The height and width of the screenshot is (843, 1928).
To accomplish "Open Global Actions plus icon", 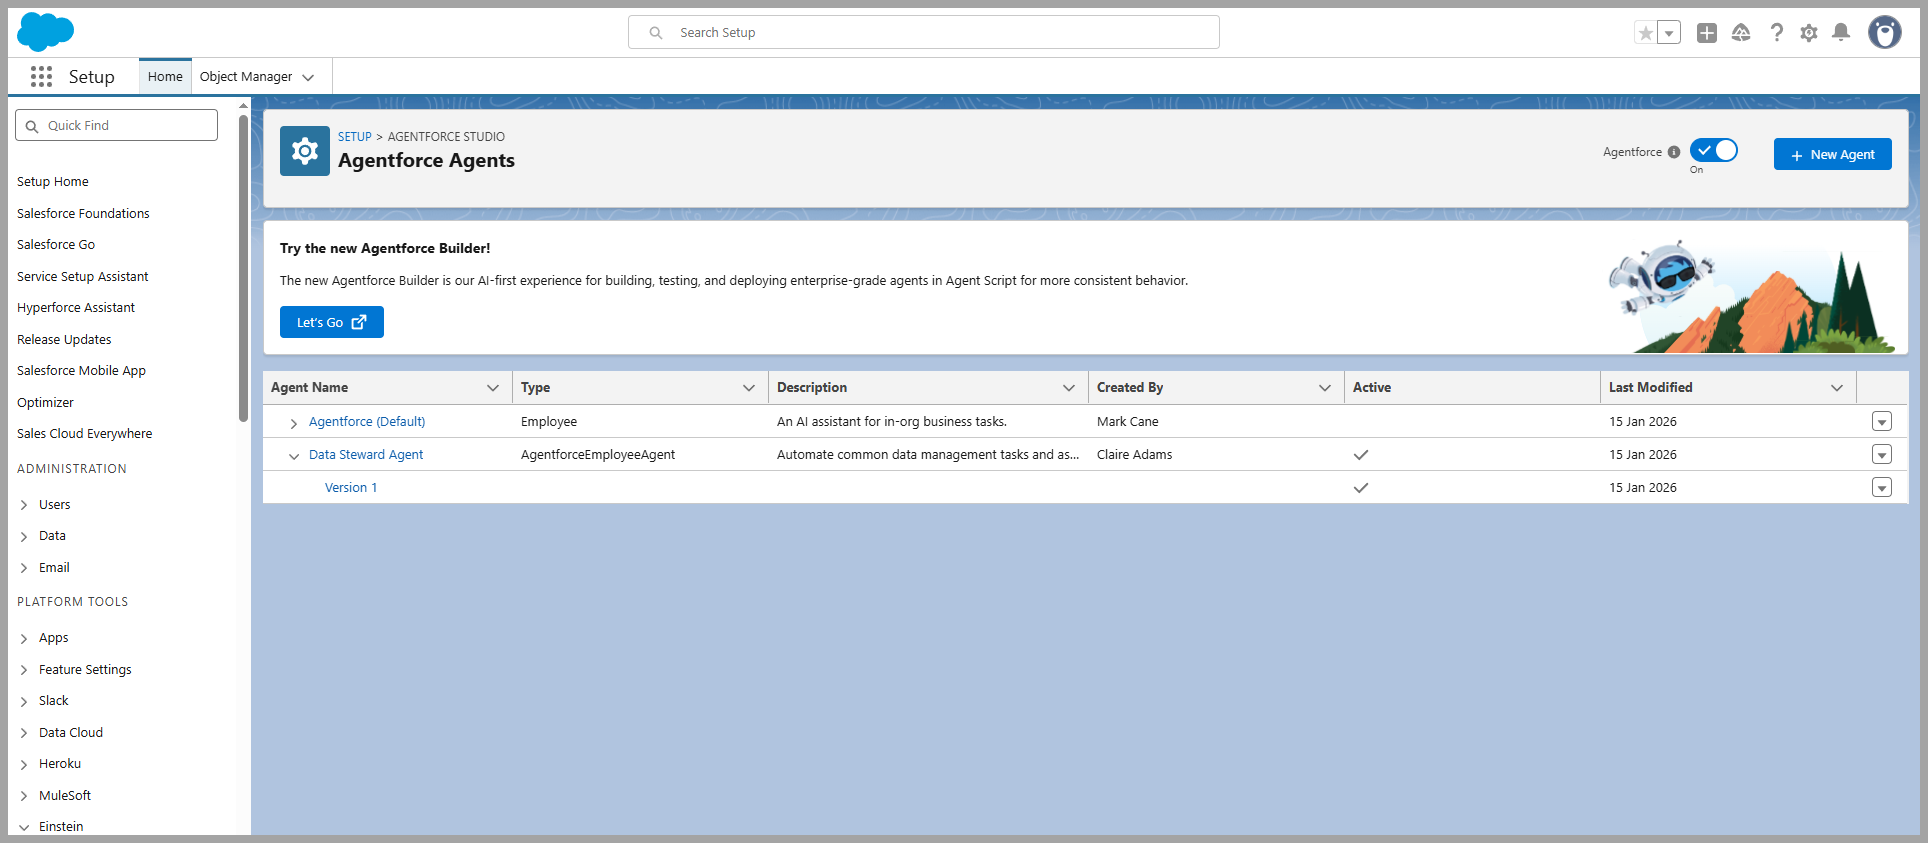I will click(x=1707, y=33).
